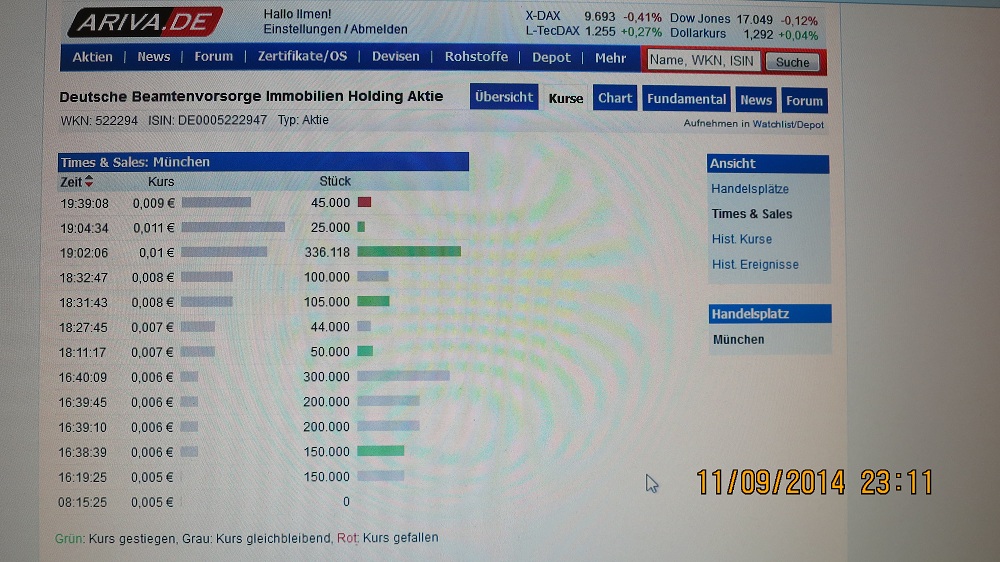
Task: Open the Fundamental tab
Action: click(x=686, y=99)
